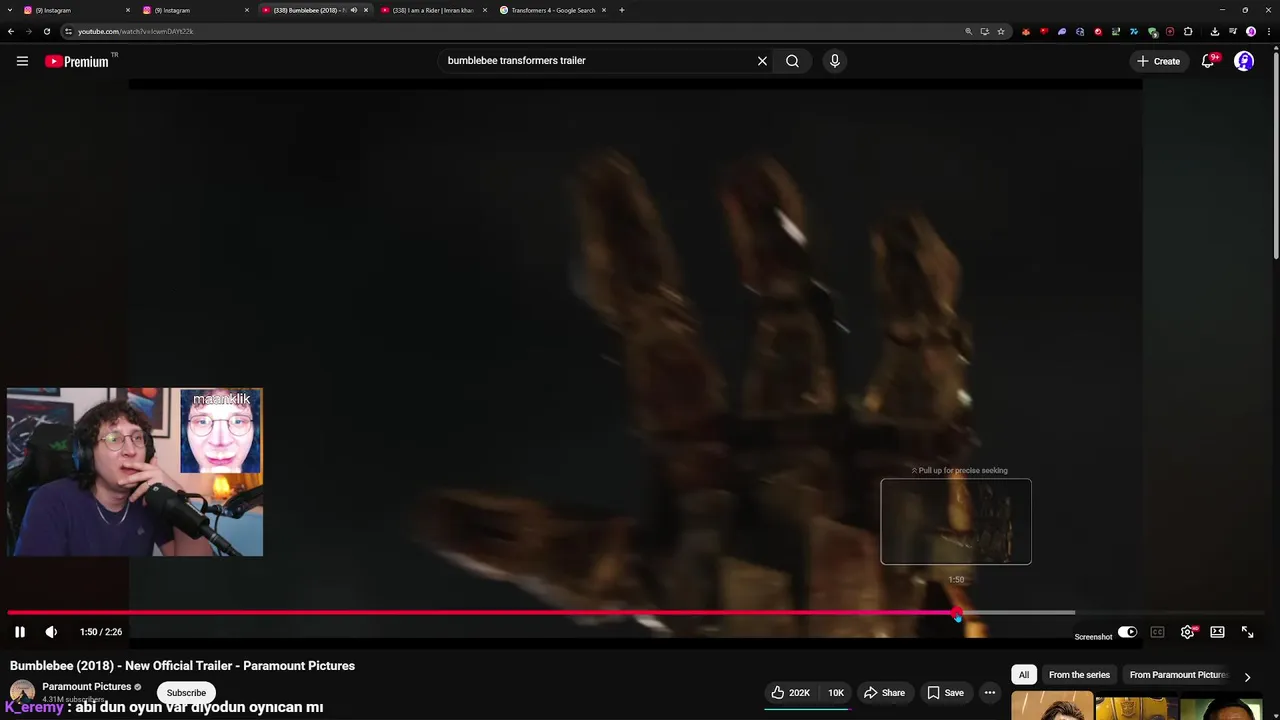The image size is (1280, 720).
Task: Click the red progress bar scrubber
Action: [x=957, y=613]
